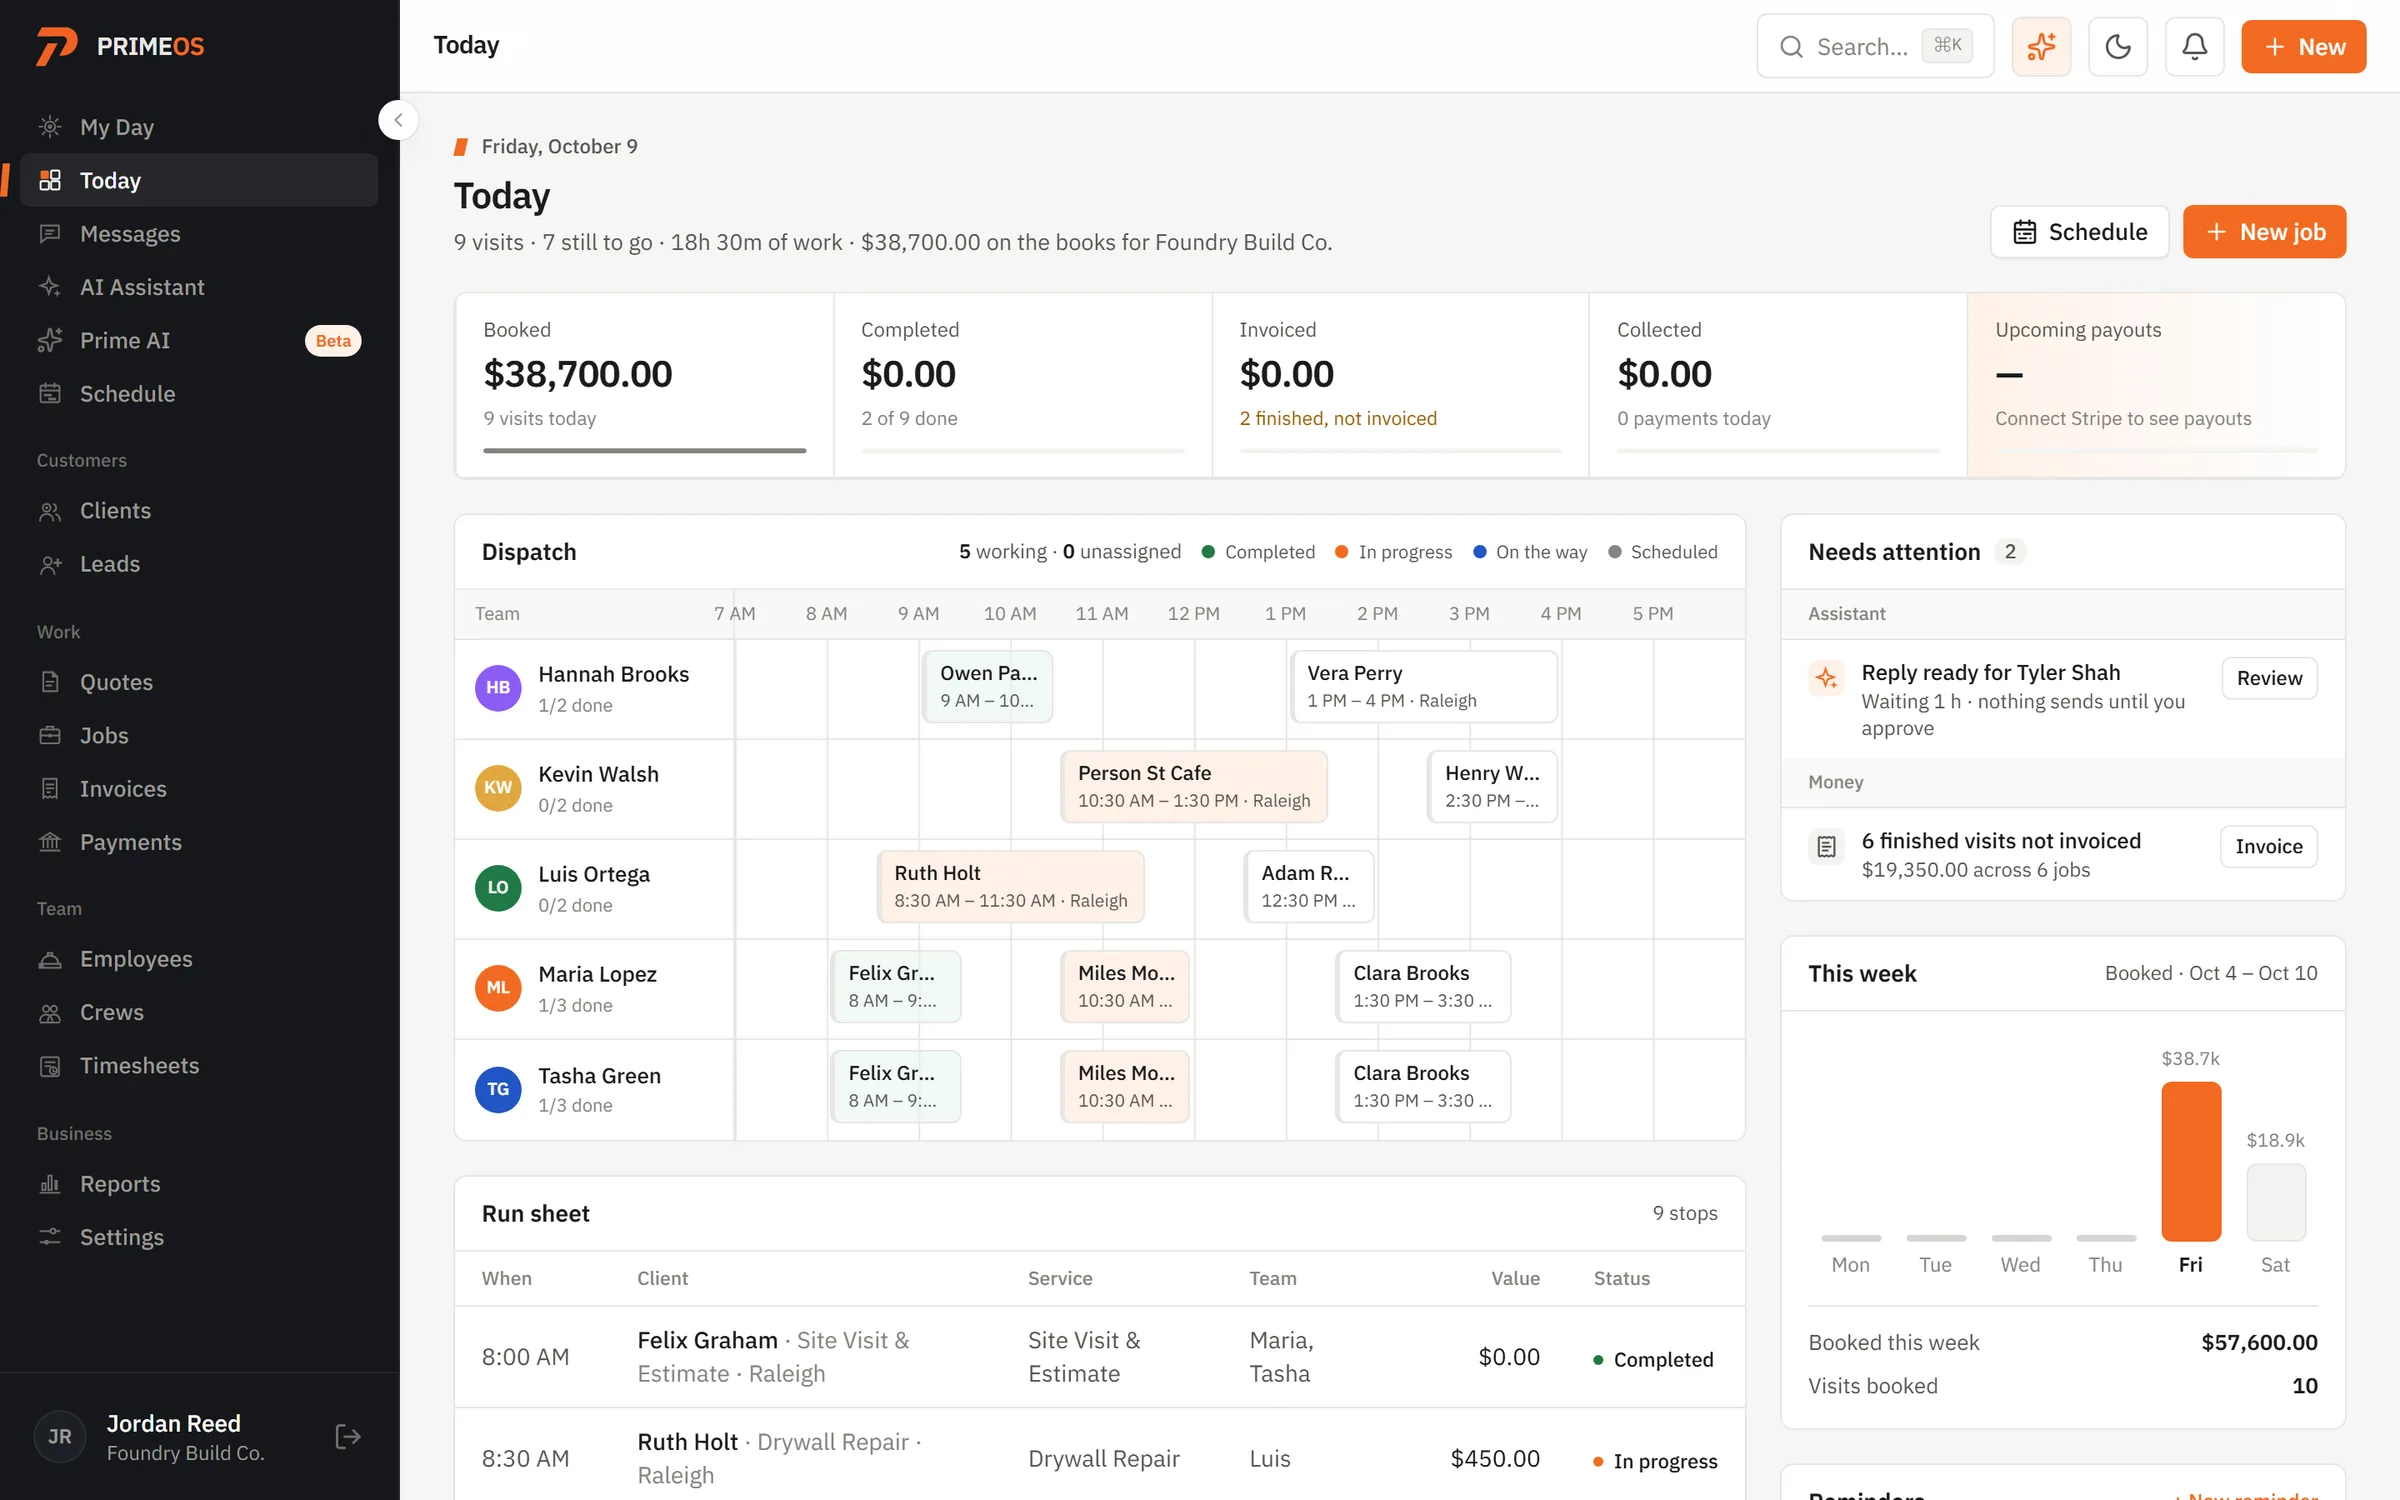Create a New job

(2264, 232)
